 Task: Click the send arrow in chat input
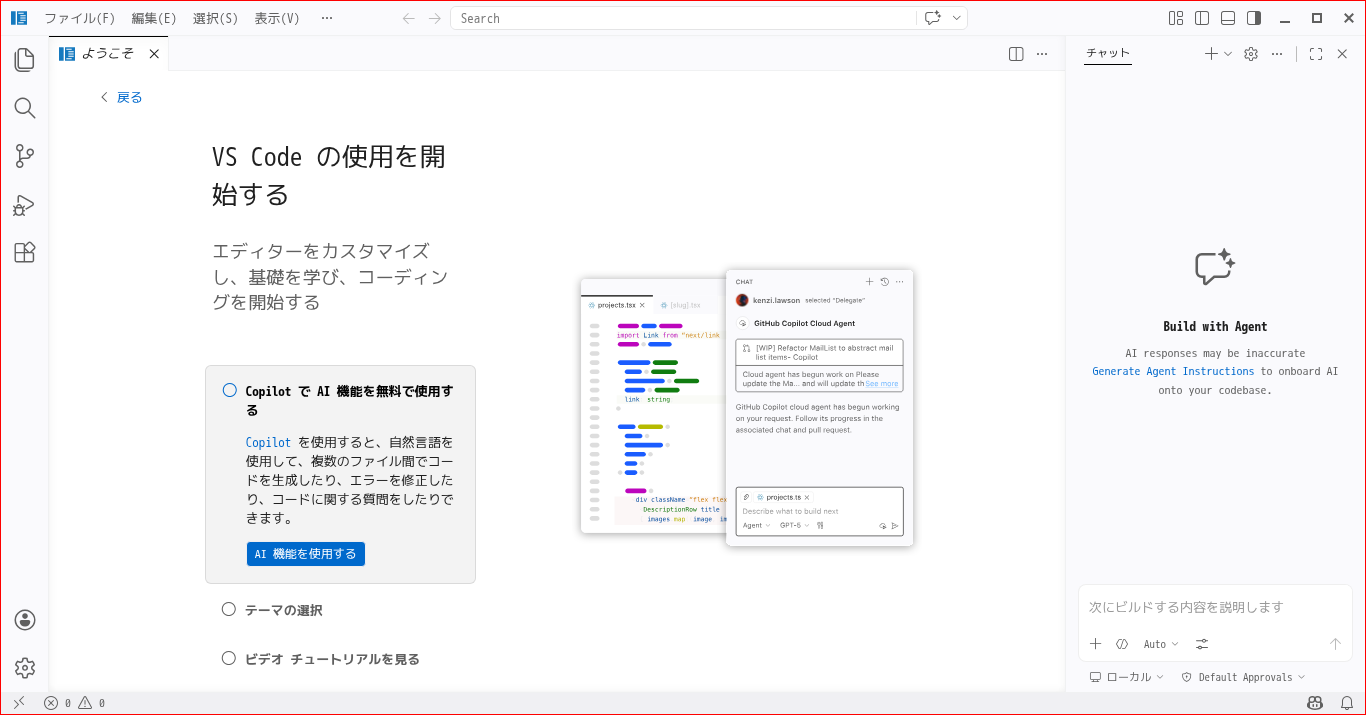coord(1335,644)
